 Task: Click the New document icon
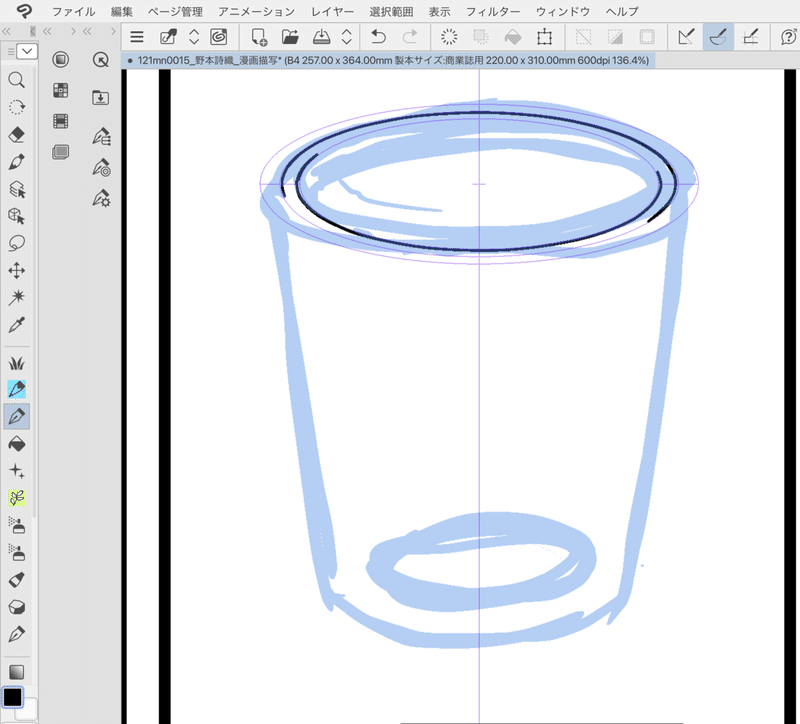click(259, 37)
